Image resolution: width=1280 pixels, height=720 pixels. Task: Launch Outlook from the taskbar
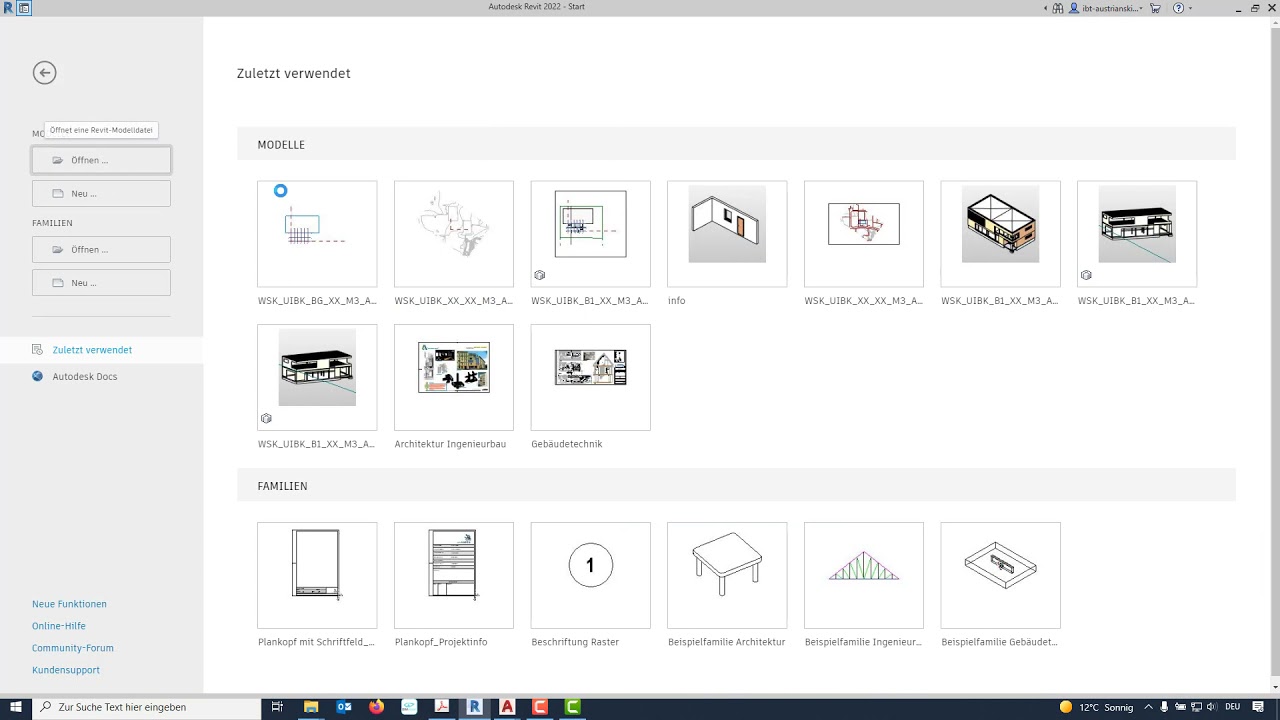344,707
